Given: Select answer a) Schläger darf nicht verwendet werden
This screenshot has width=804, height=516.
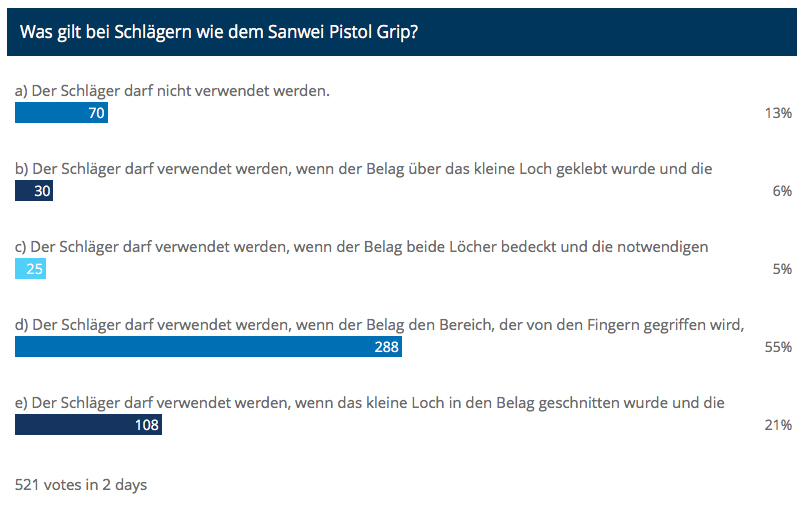Looking at the screenshot, I should [172, 91].
